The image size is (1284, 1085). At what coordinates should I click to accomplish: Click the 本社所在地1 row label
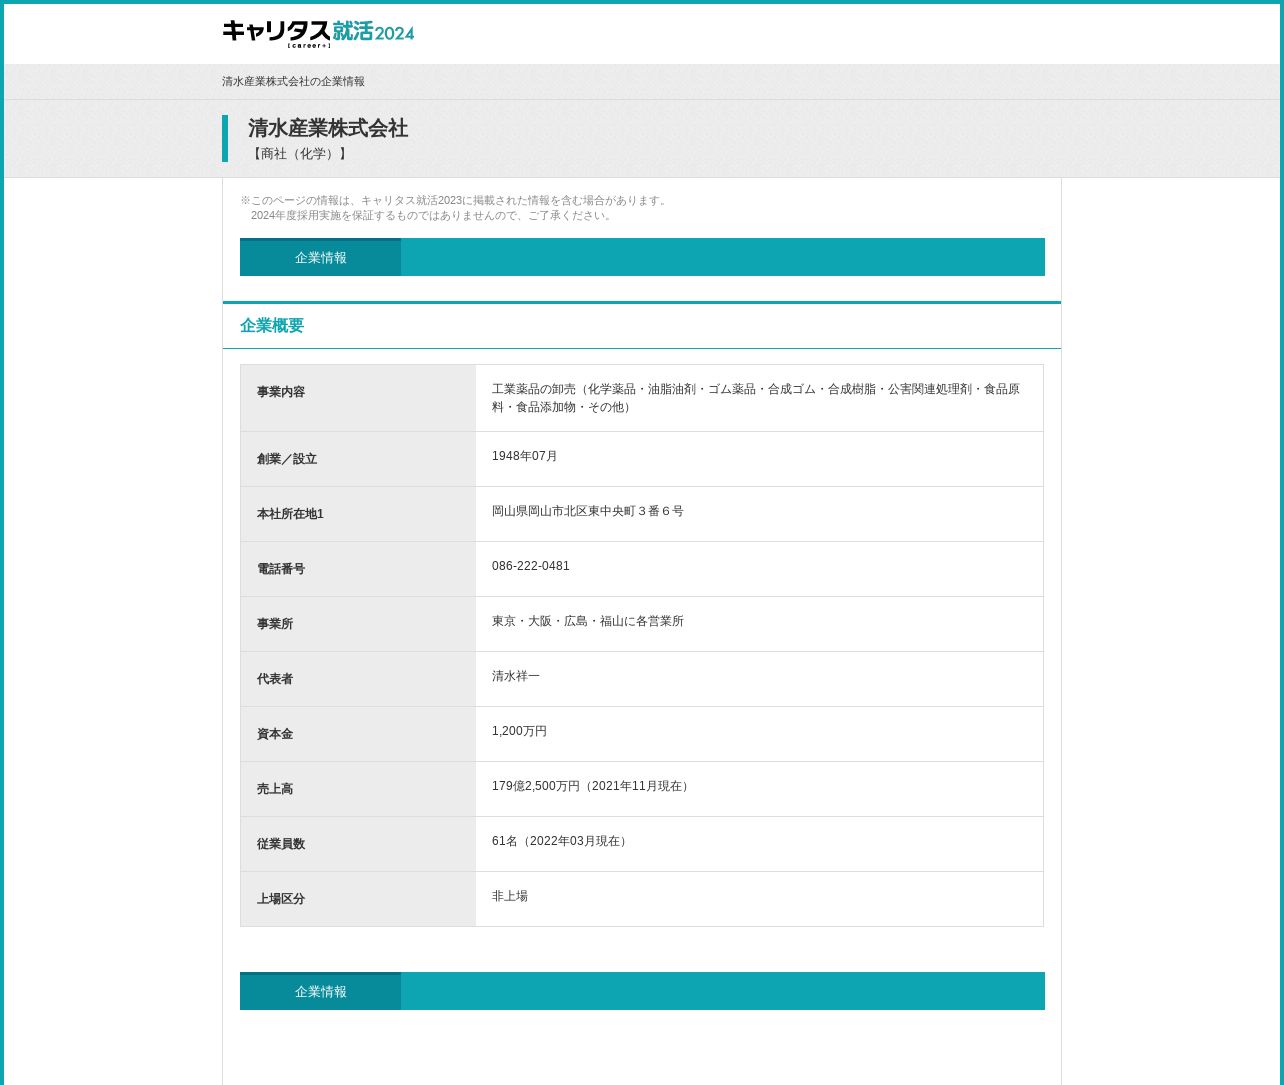(290, 514)
